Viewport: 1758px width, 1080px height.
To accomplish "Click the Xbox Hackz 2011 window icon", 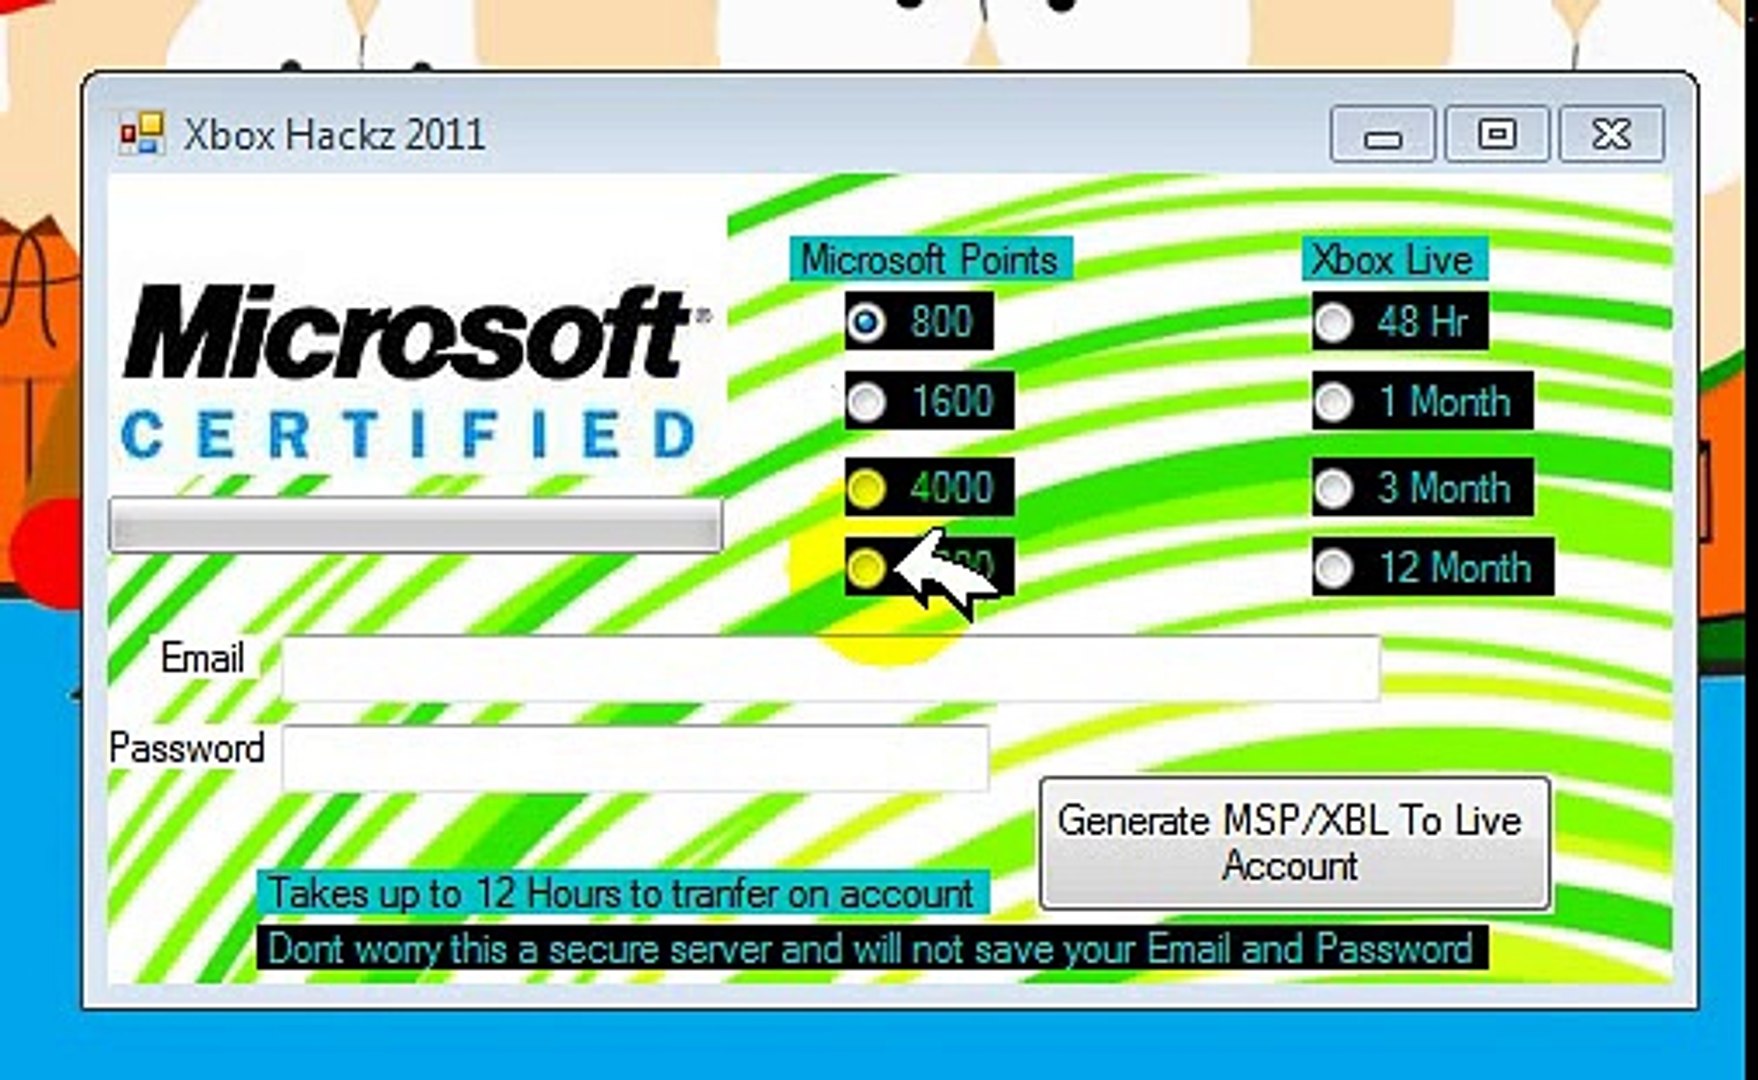I will [x=142, y=134].
